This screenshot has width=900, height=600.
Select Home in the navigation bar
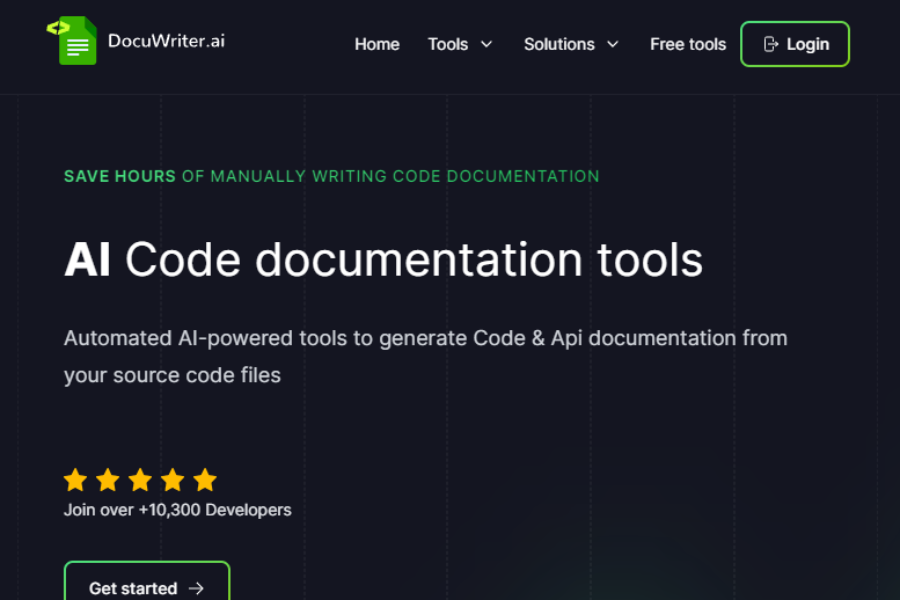377,44
